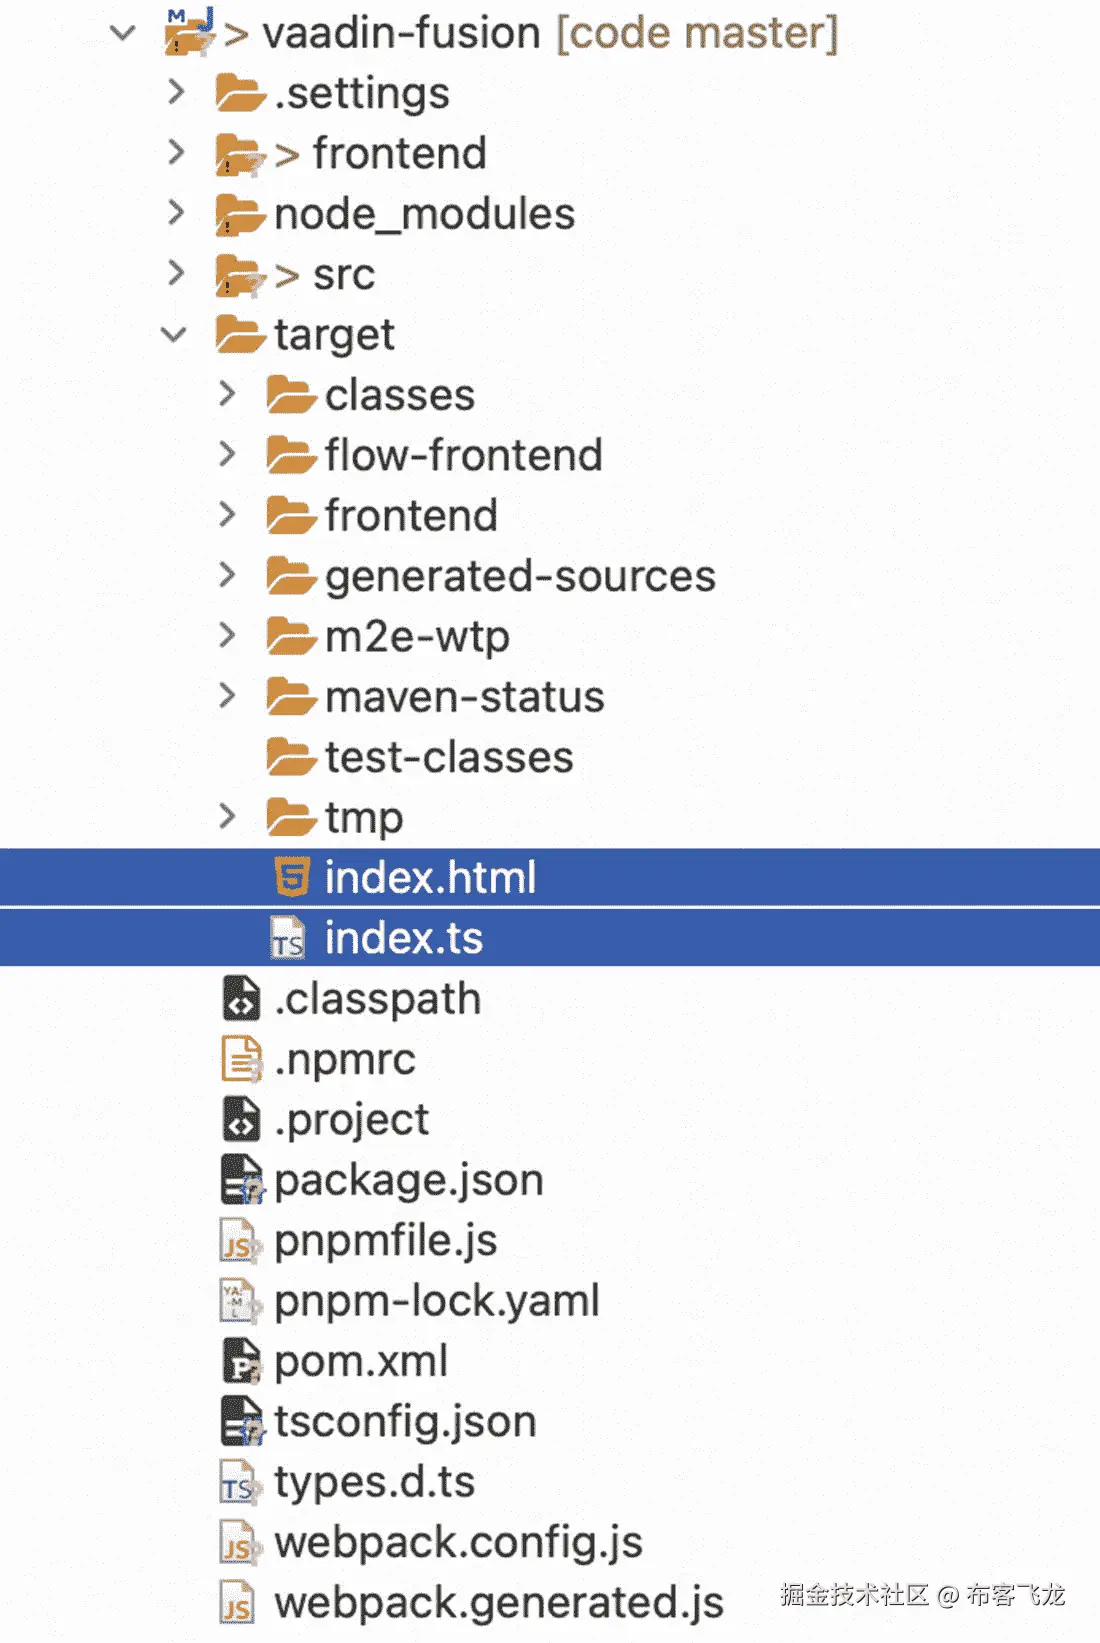Expand the tmp folder under target

228,817
